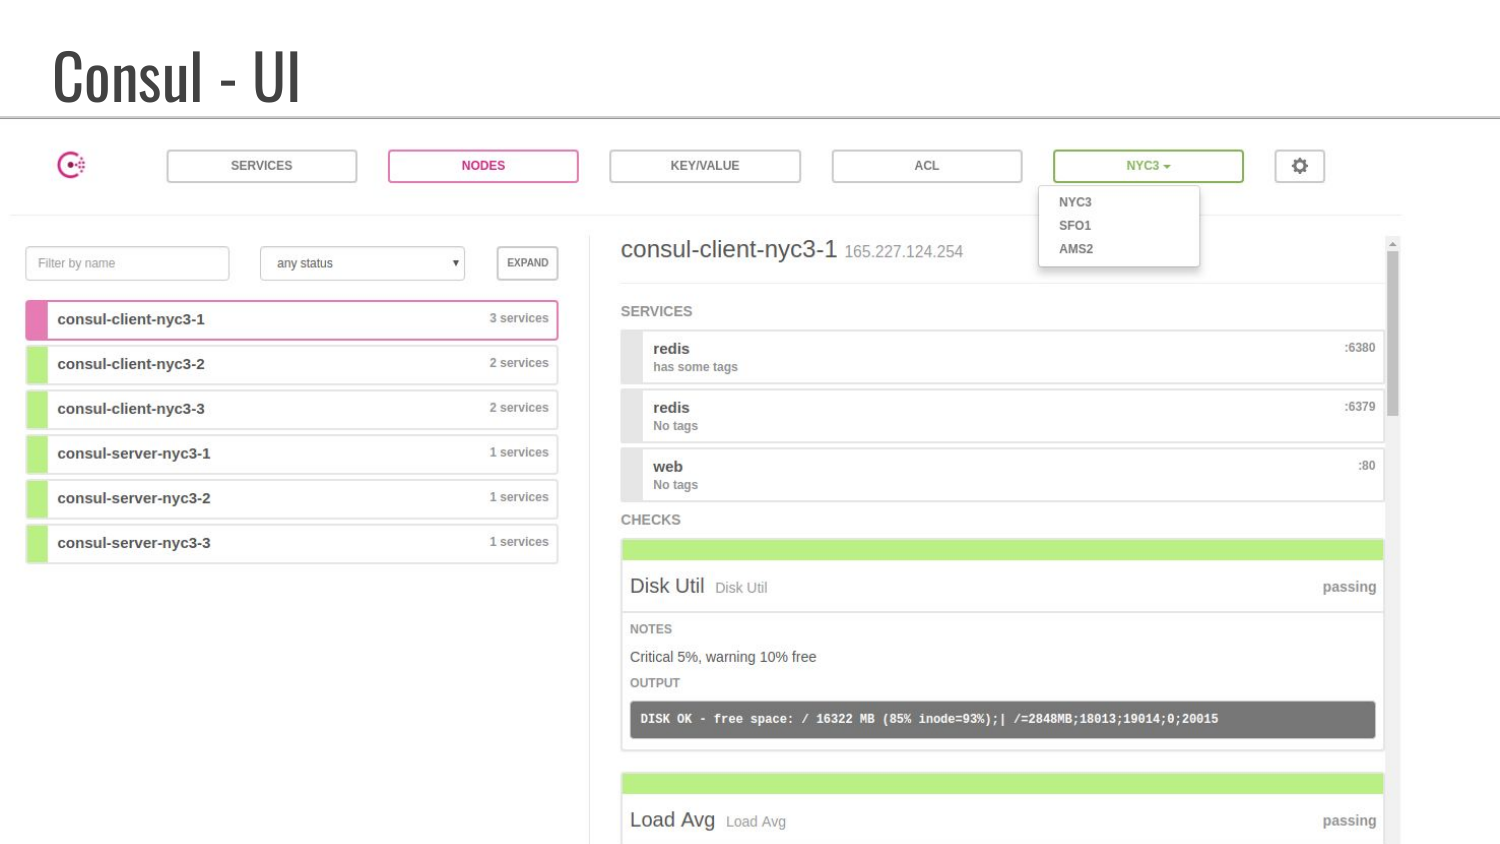The height and width of the screenshot is (844, 1500).
Task: Click the passing status of Load Avg
Action: click(1349, 821)
